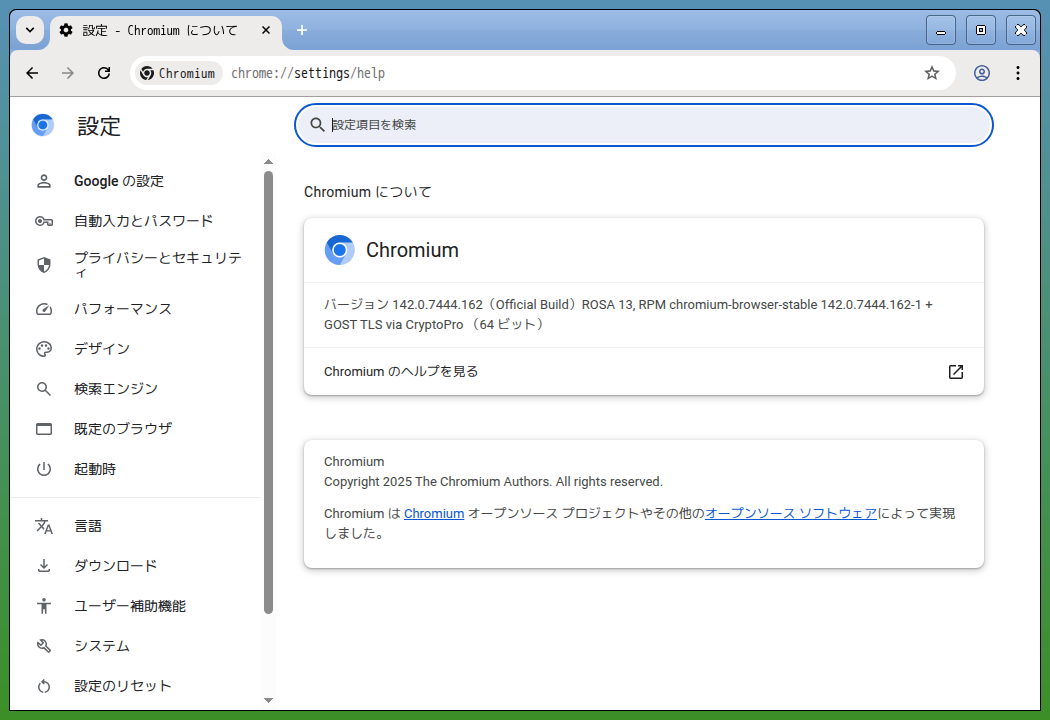Click the translate icon for 言語
This screenshot has width=1050, height=720.
pyautogui.click(x=44, y=526)
